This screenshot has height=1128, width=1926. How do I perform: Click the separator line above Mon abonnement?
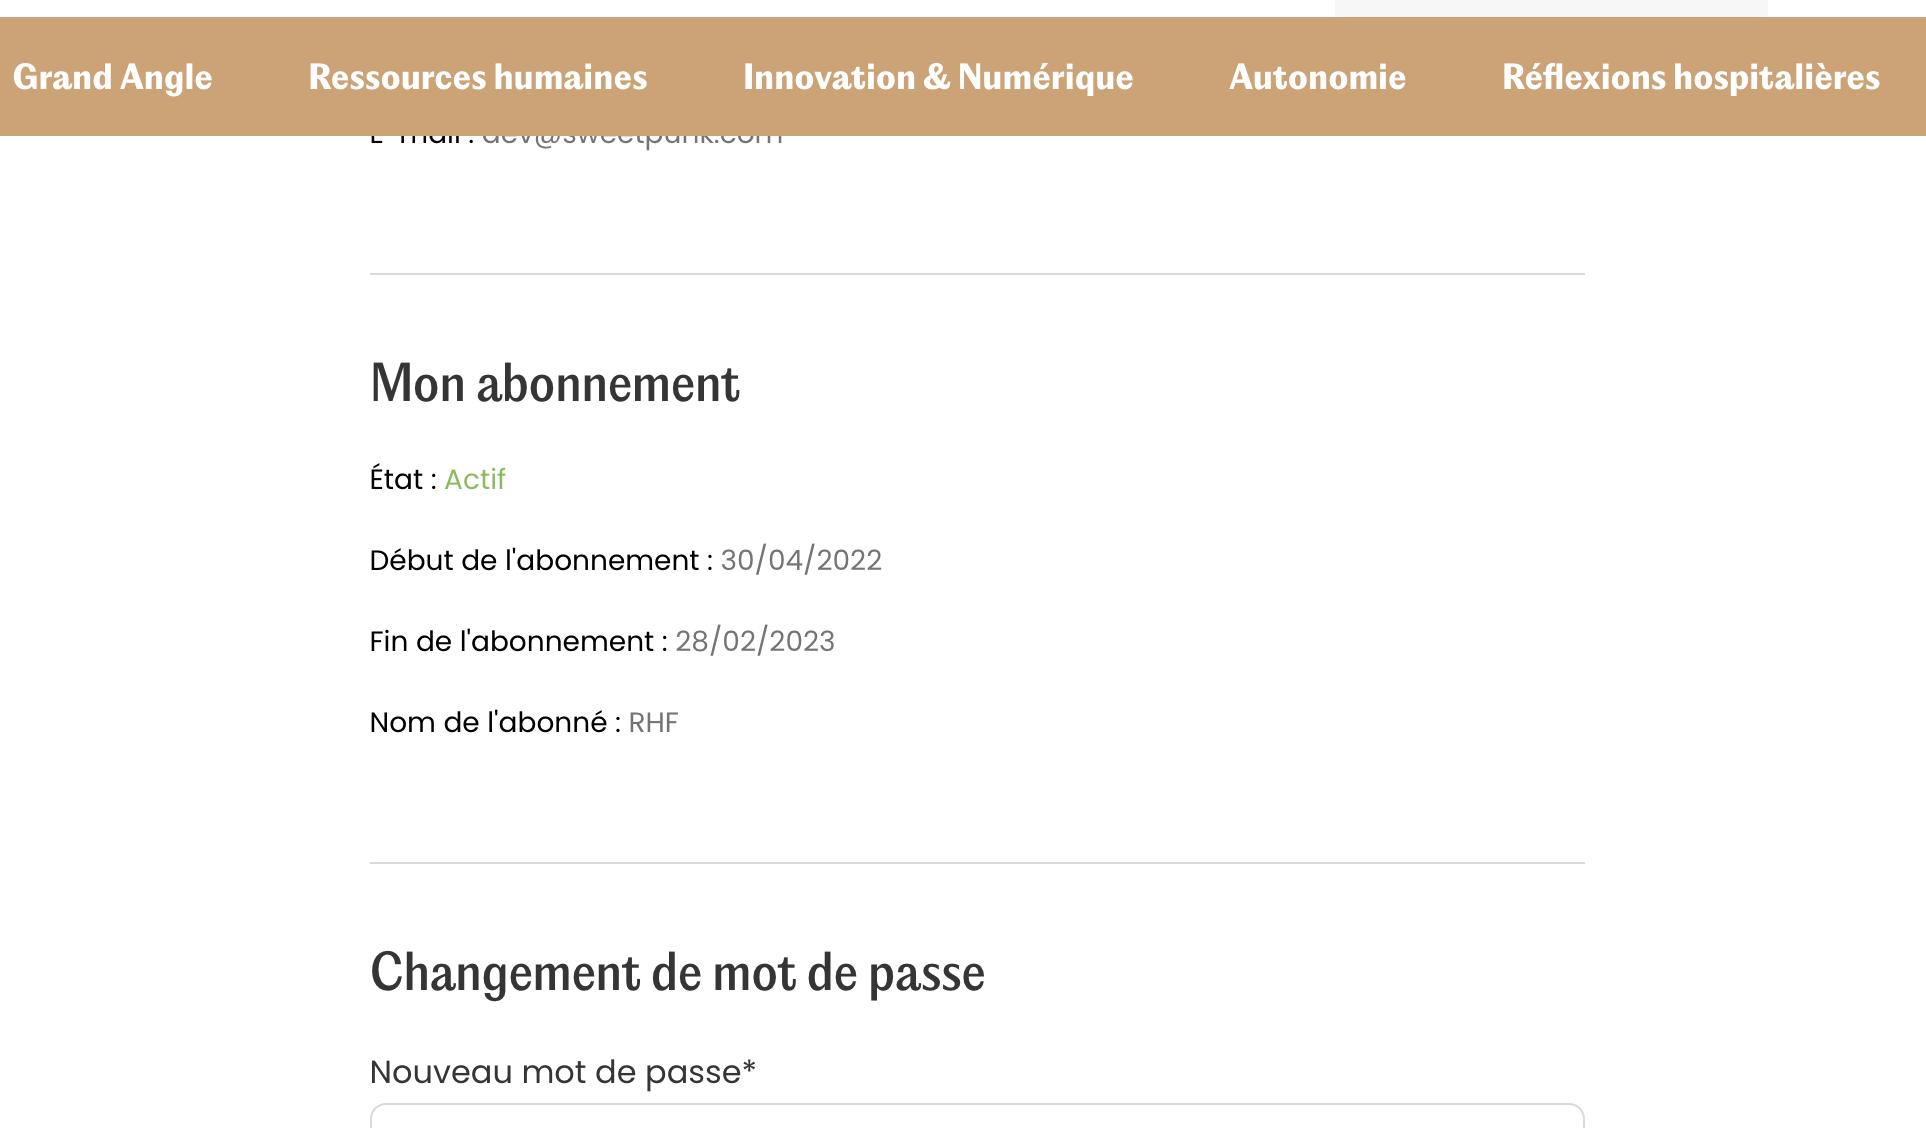[976, 273]
